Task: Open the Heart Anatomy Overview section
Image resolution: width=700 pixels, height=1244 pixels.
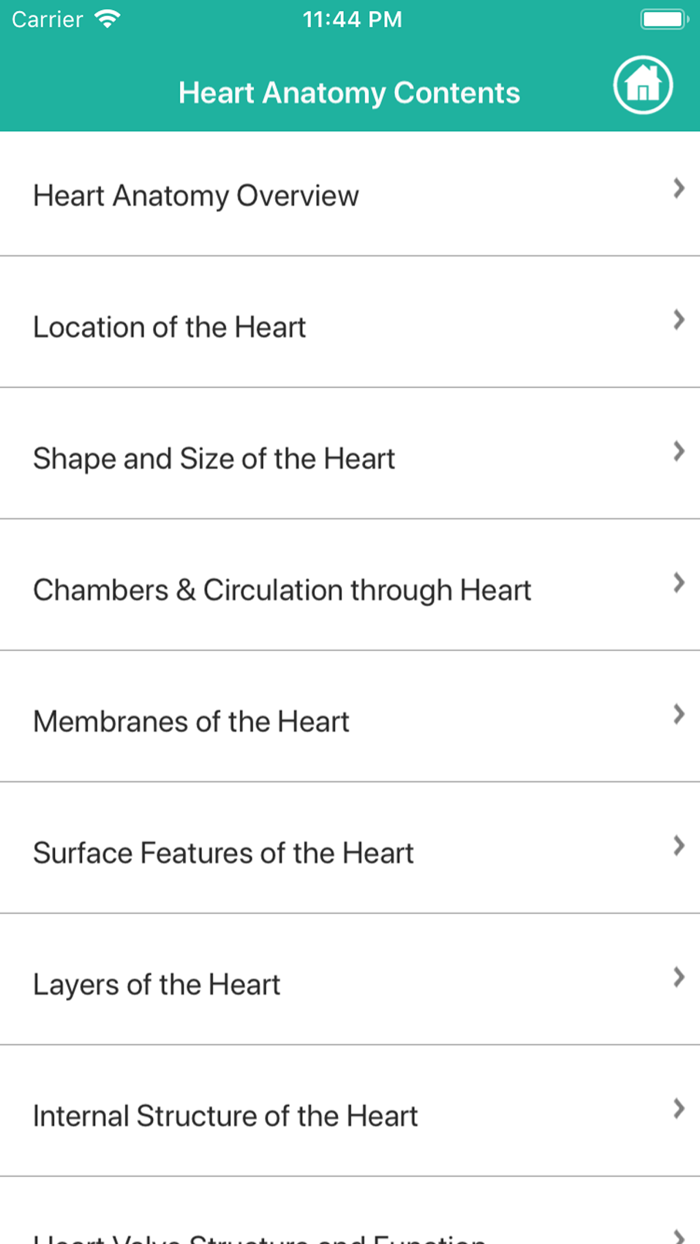Action: click(x=196, y=196)
